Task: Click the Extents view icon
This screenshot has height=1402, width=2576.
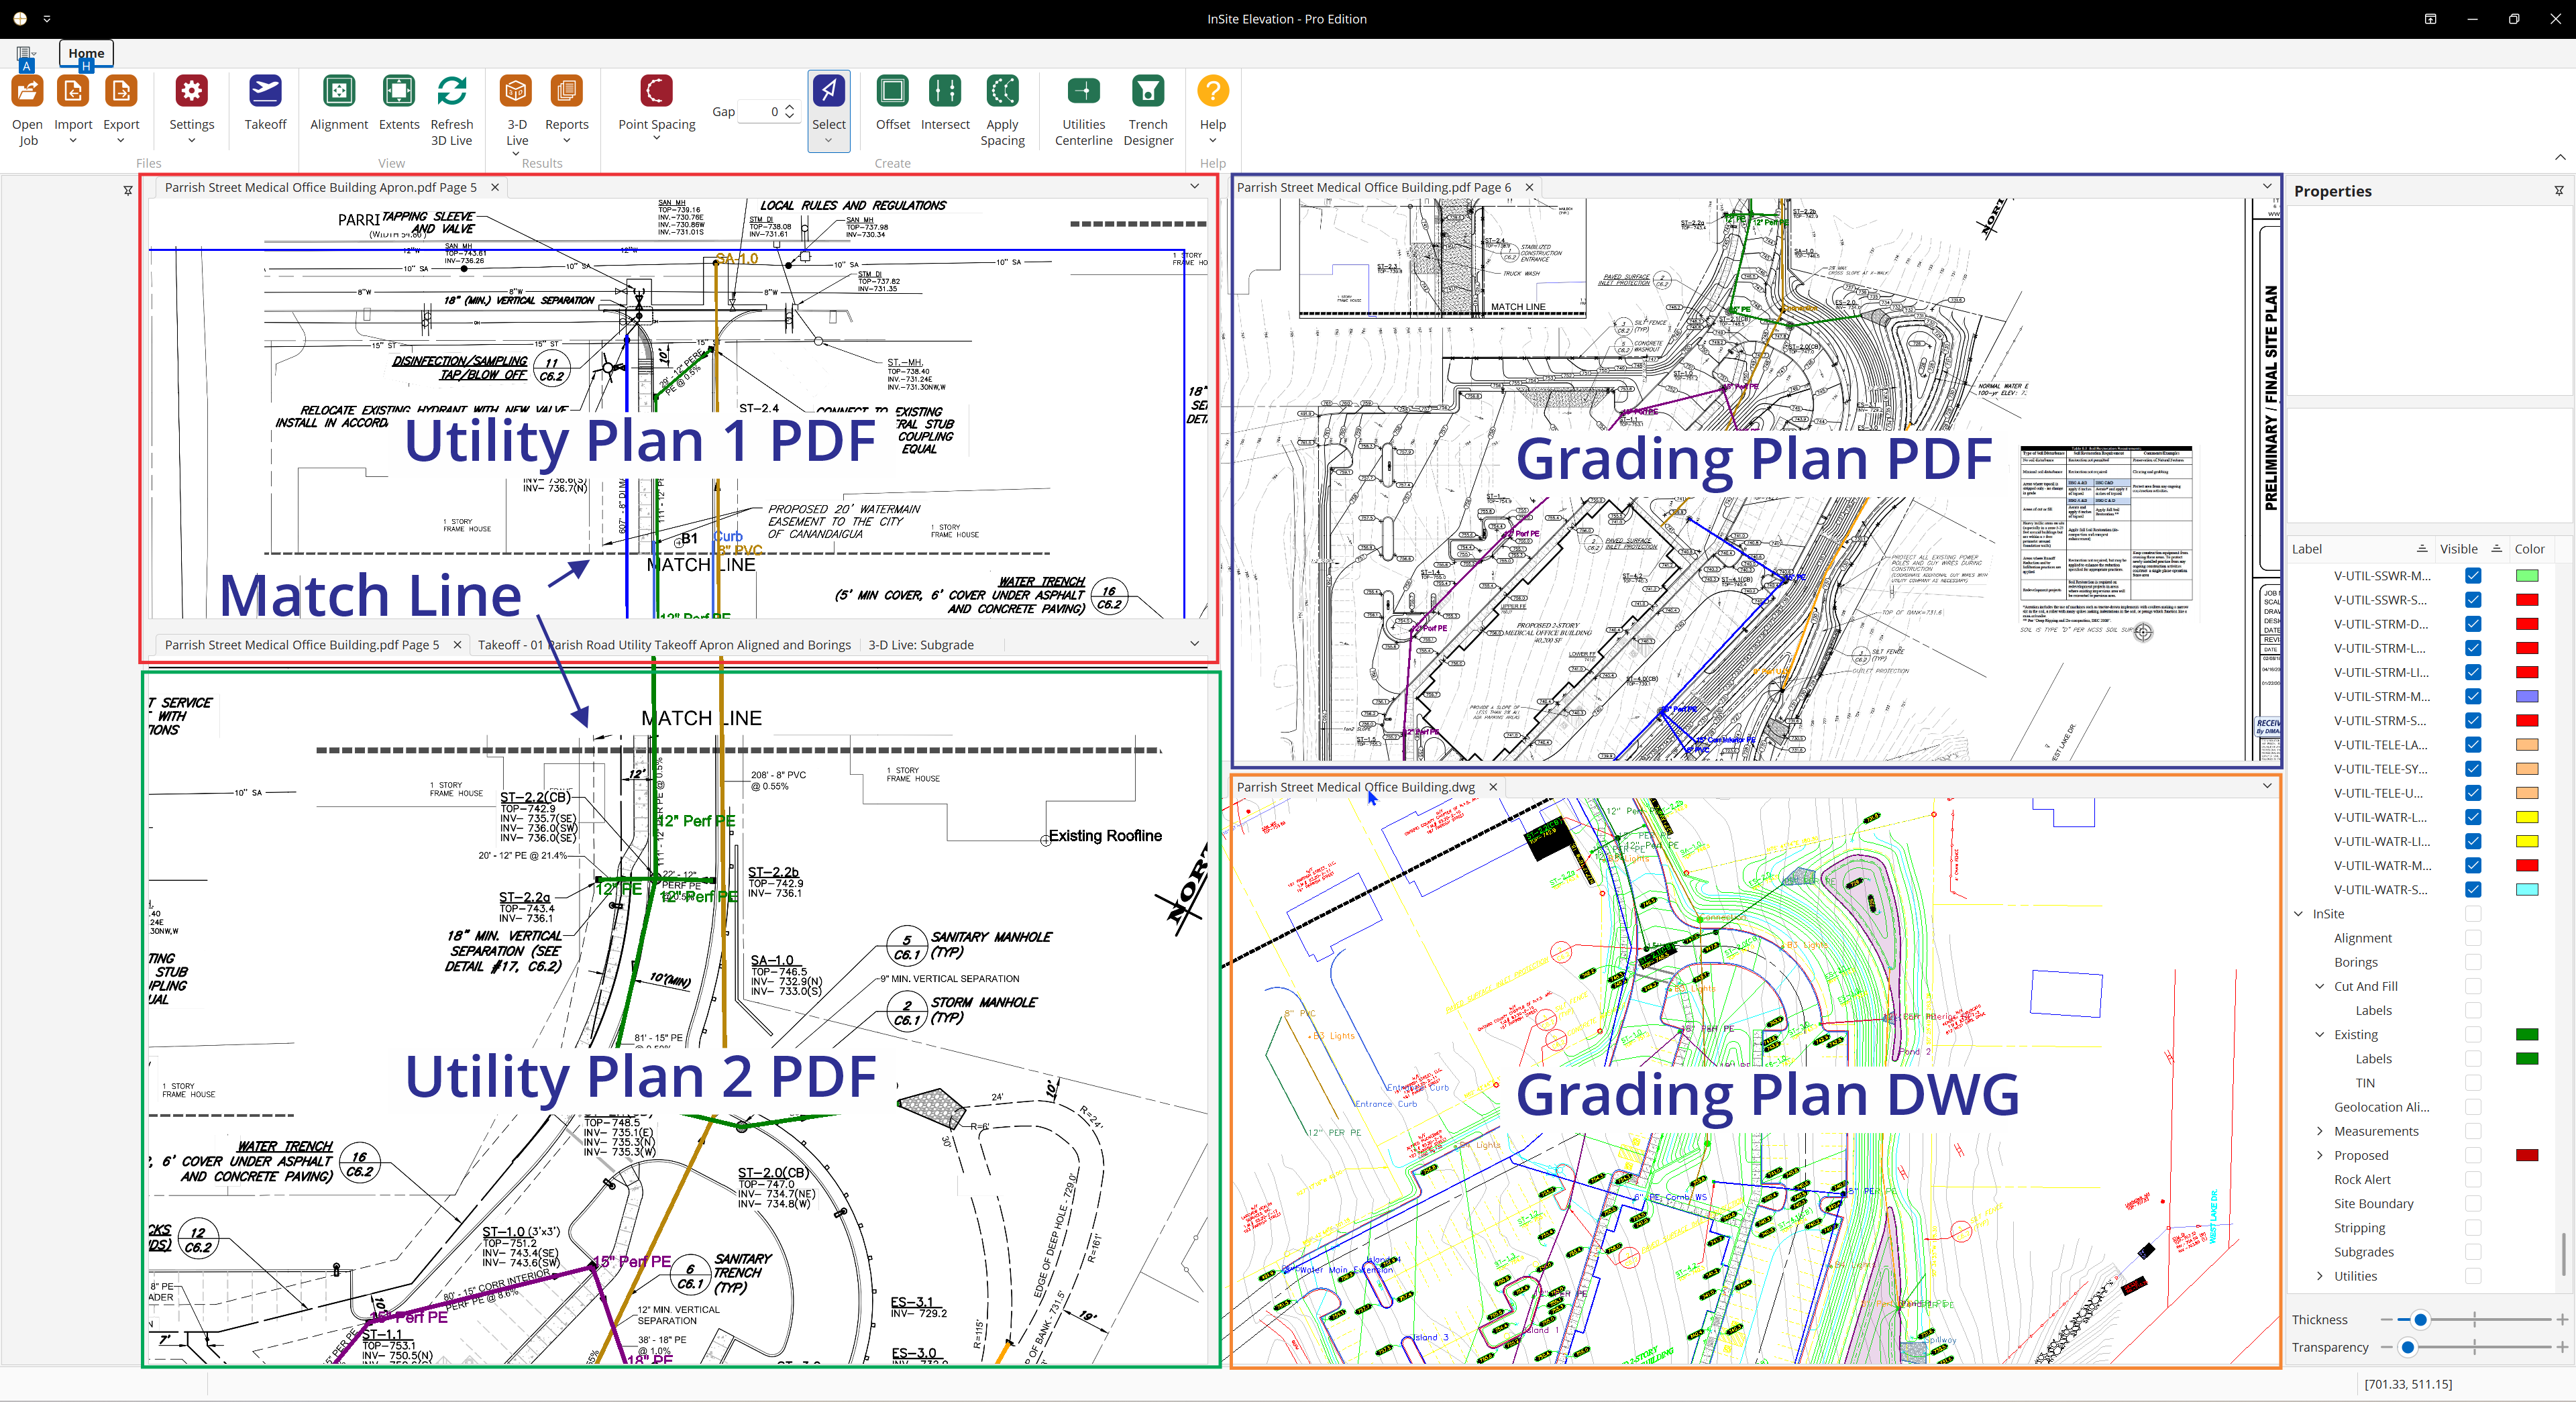Action: coord(399,92)
